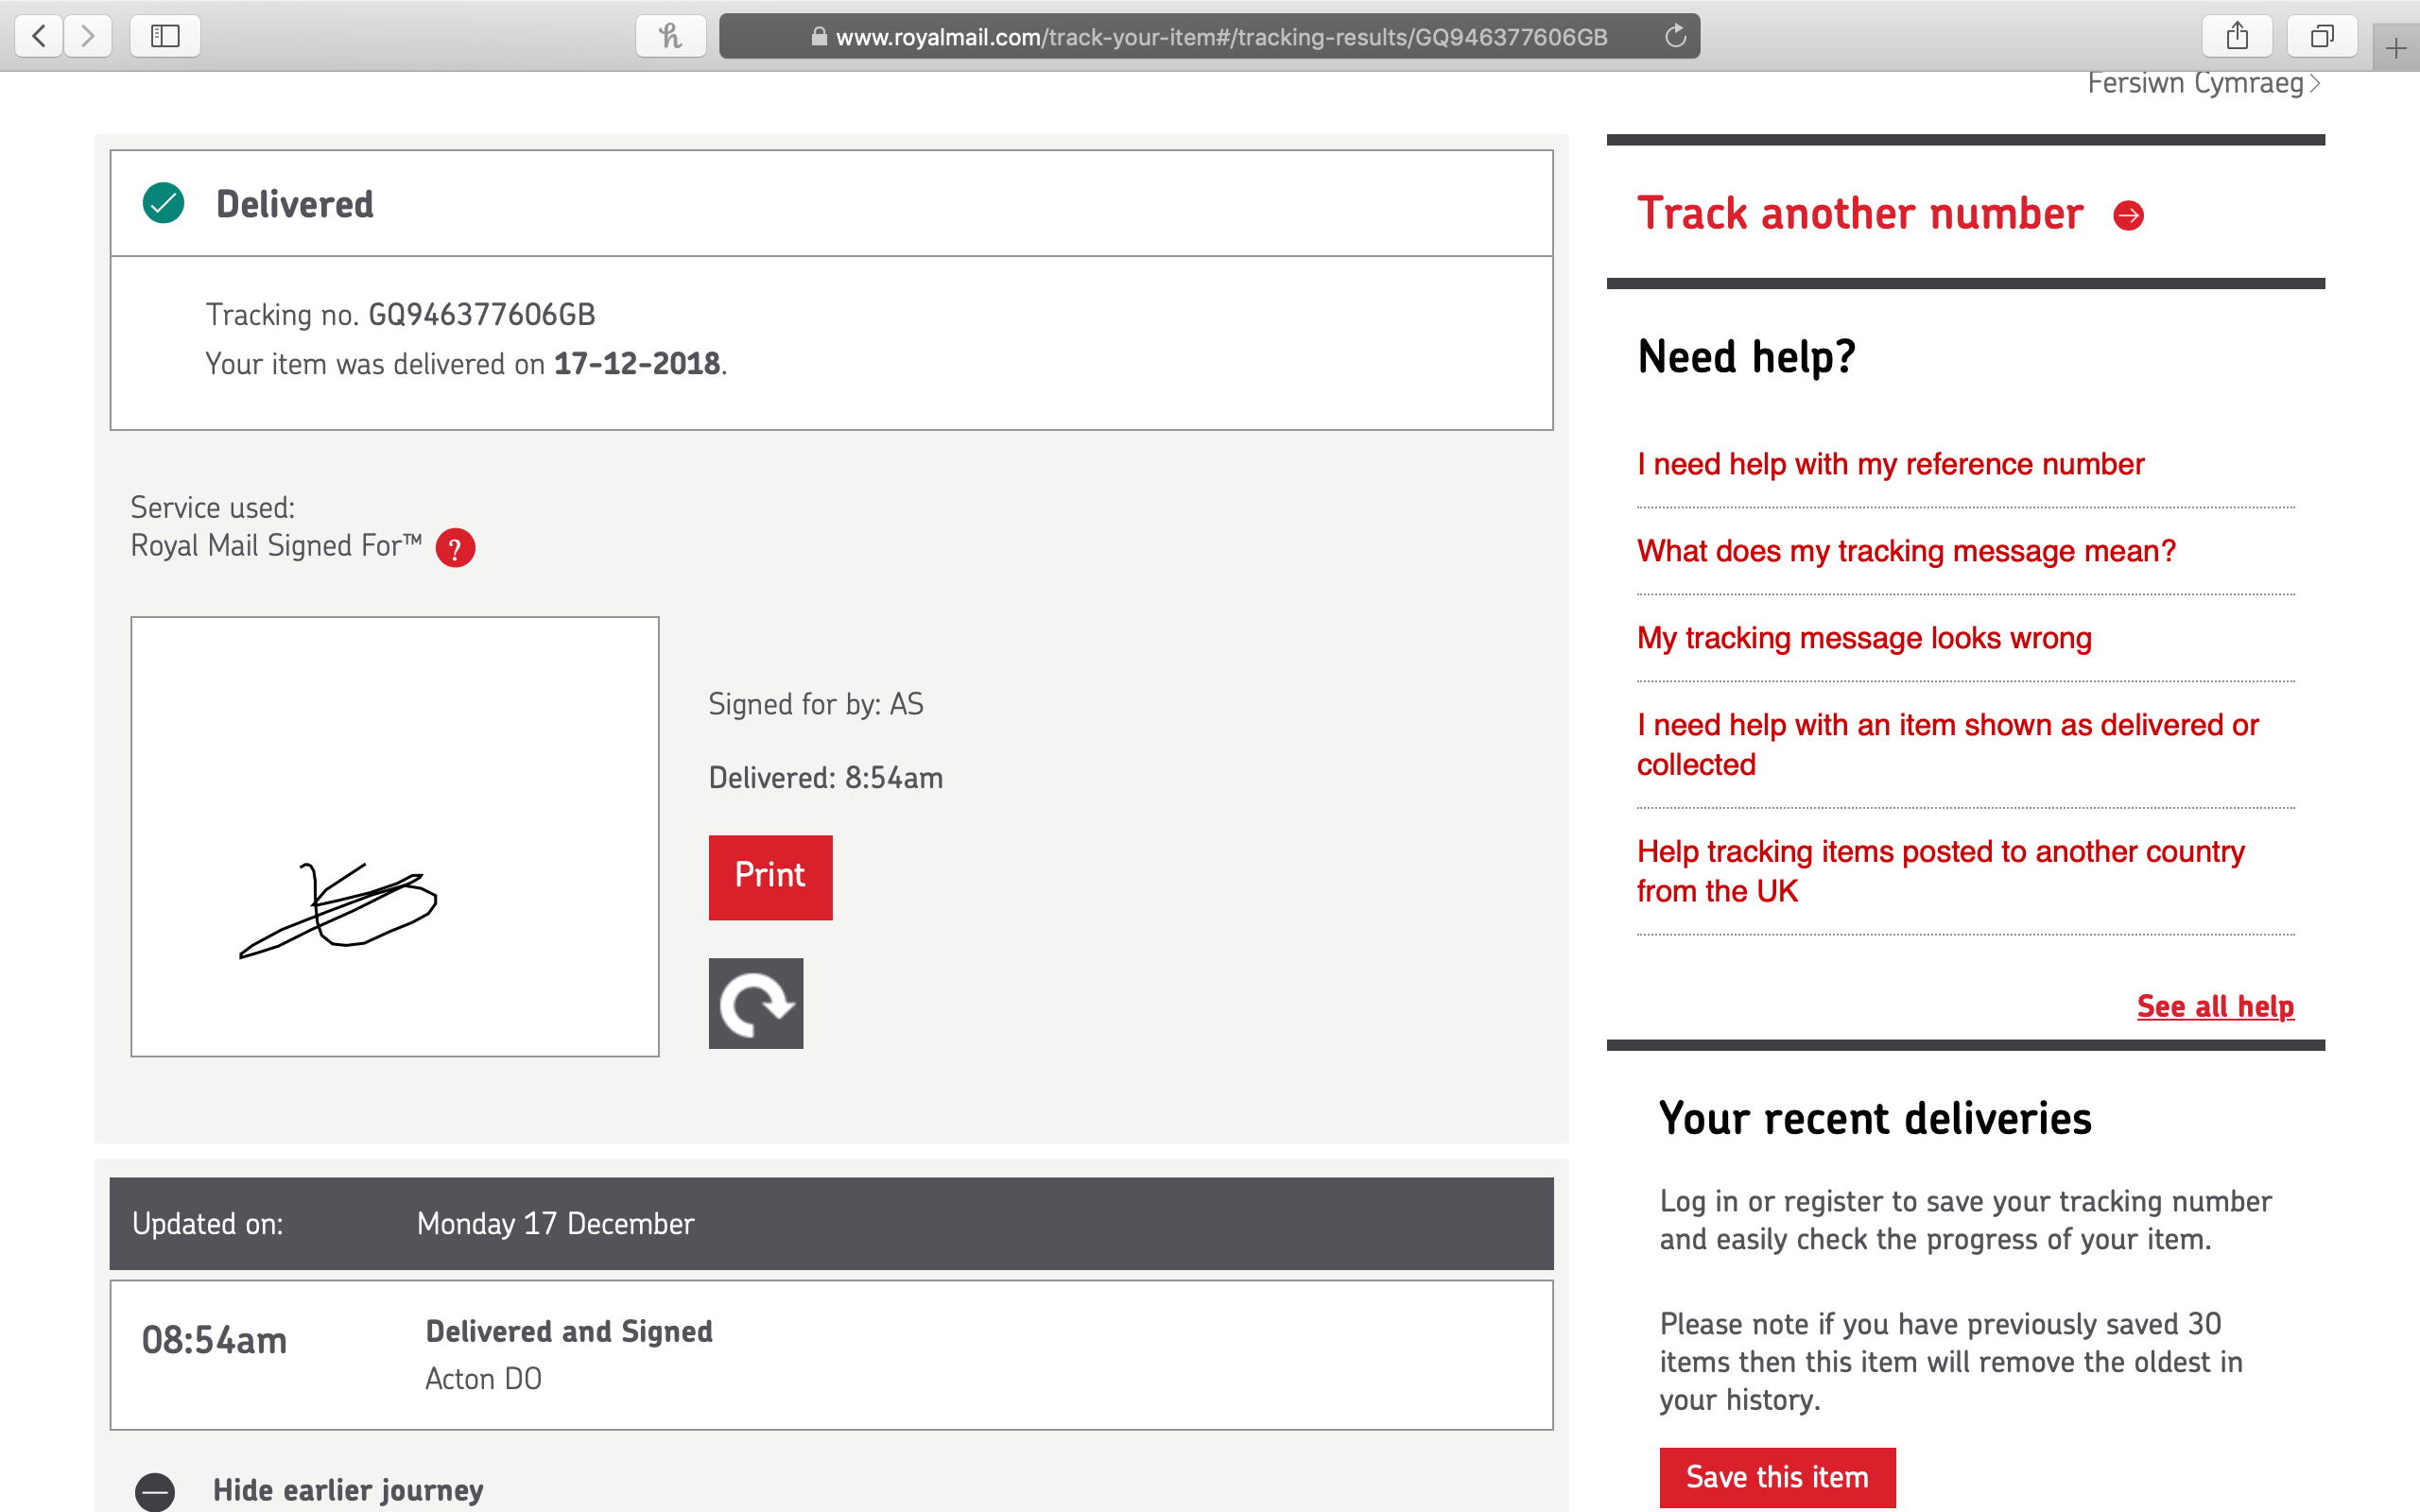The width and height of the screenshot is (2420, 1512).
Task: Click the delivery date 17-12-2018
Action: pos(637,364)
